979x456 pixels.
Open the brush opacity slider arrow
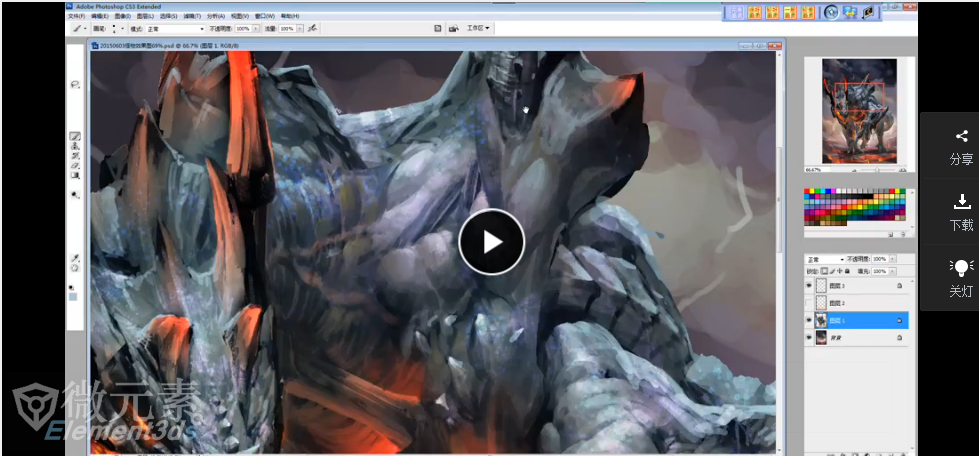[x=255, y=29]
